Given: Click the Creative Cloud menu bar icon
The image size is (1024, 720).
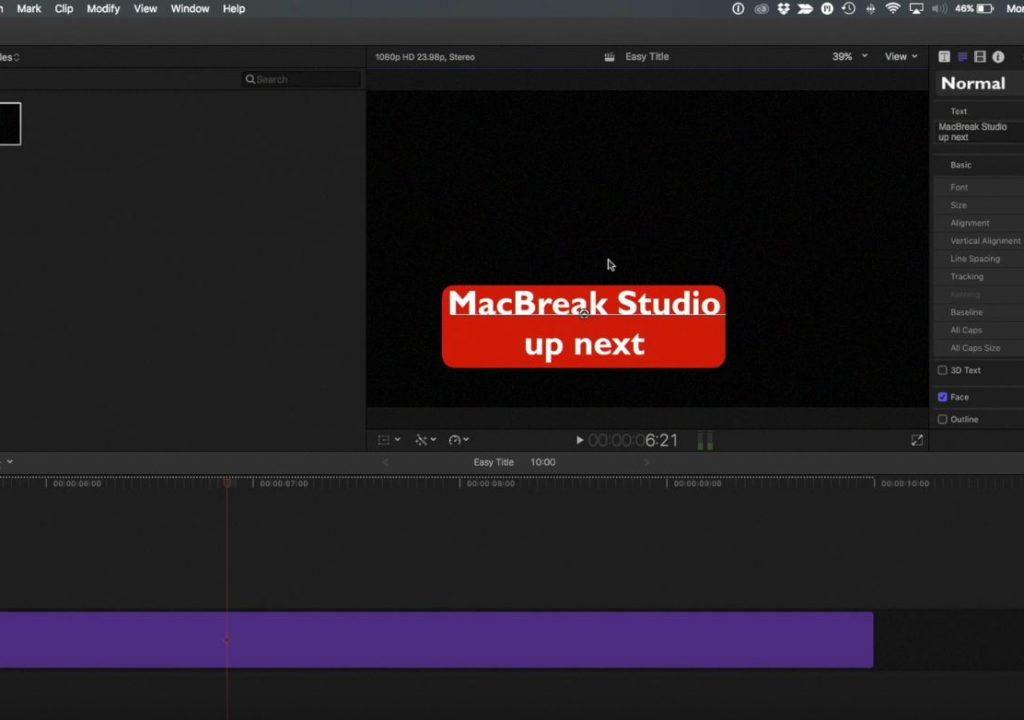Looking at the screenshot, I should pyautogui.click(x=761, y=8).
